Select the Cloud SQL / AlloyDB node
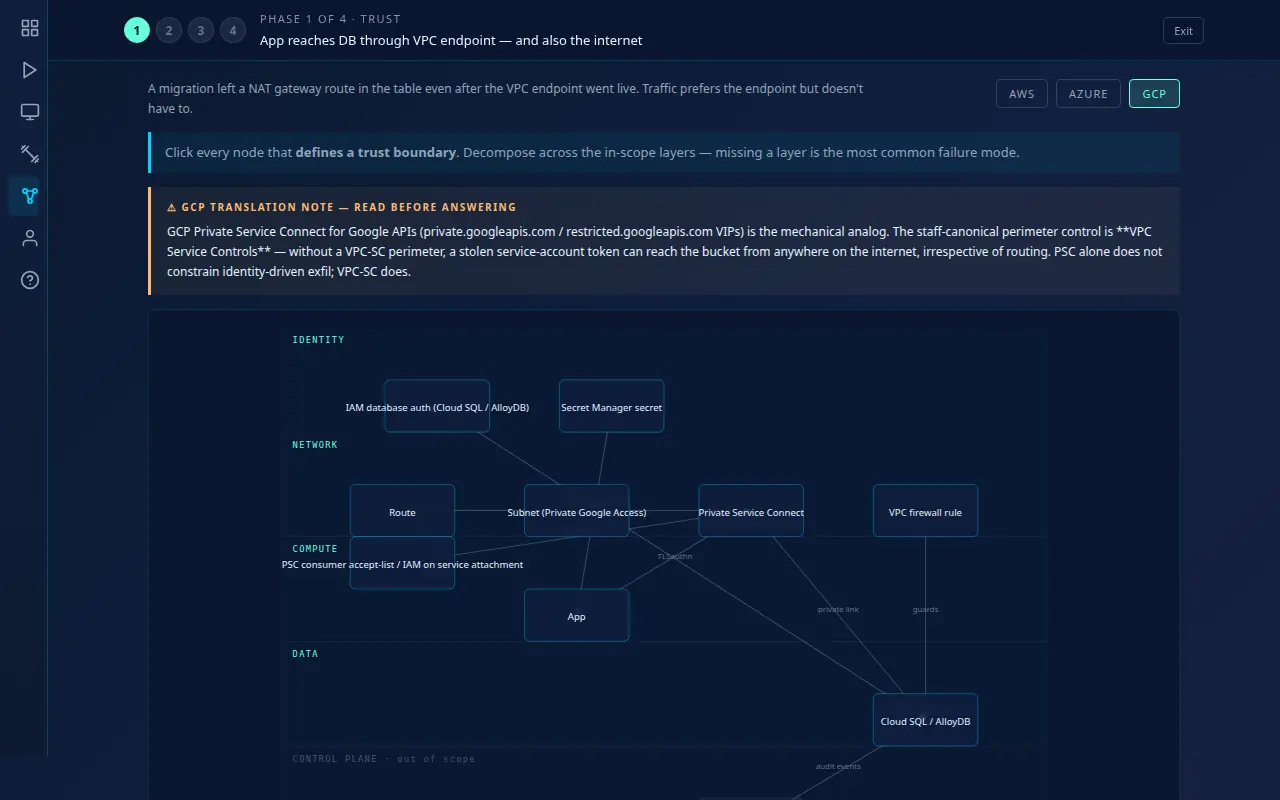 [925, 720]
